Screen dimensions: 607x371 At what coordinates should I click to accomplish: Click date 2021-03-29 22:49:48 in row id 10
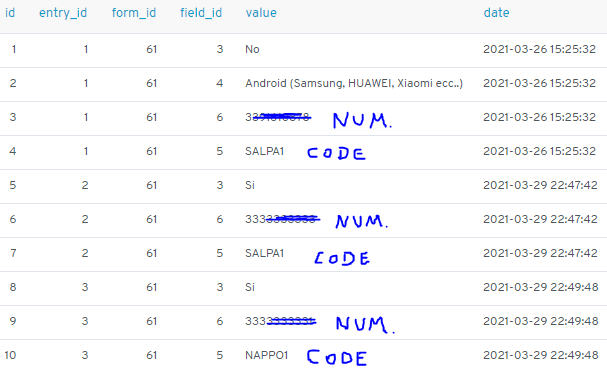click(x=541, y=355)
